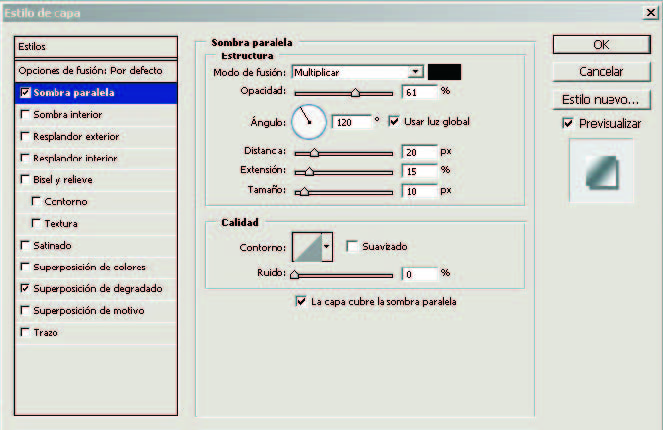Click the Opacidad value field

tap(419, 92)
